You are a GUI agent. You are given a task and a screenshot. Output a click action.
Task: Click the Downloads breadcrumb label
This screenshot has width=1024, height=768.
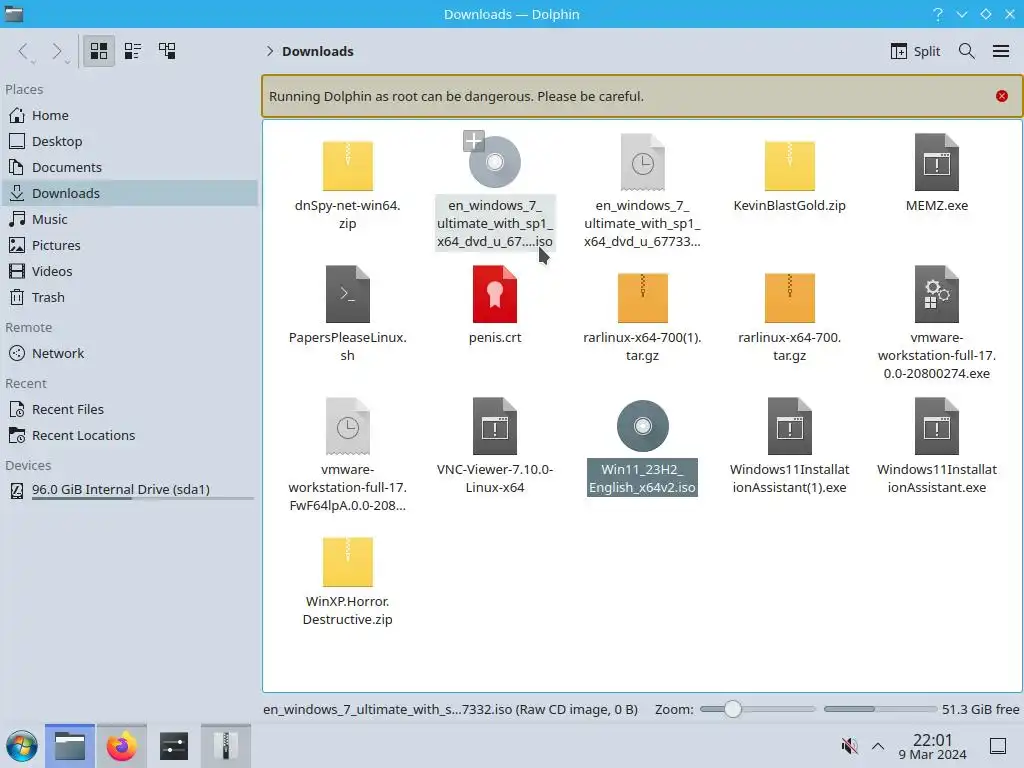pyautogui.click(x=317, y=51)
